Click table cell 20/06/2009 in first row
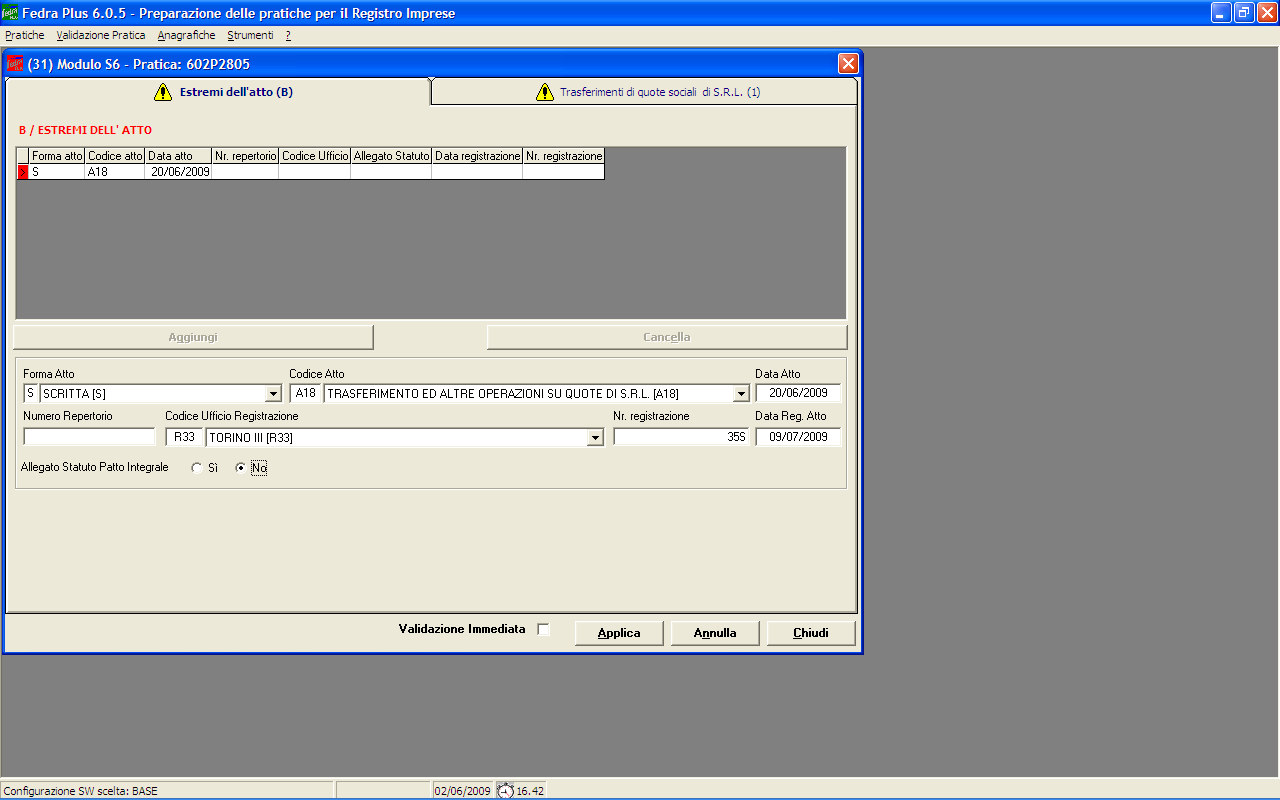The image size is (1280, 800). (x=179, y=172)
